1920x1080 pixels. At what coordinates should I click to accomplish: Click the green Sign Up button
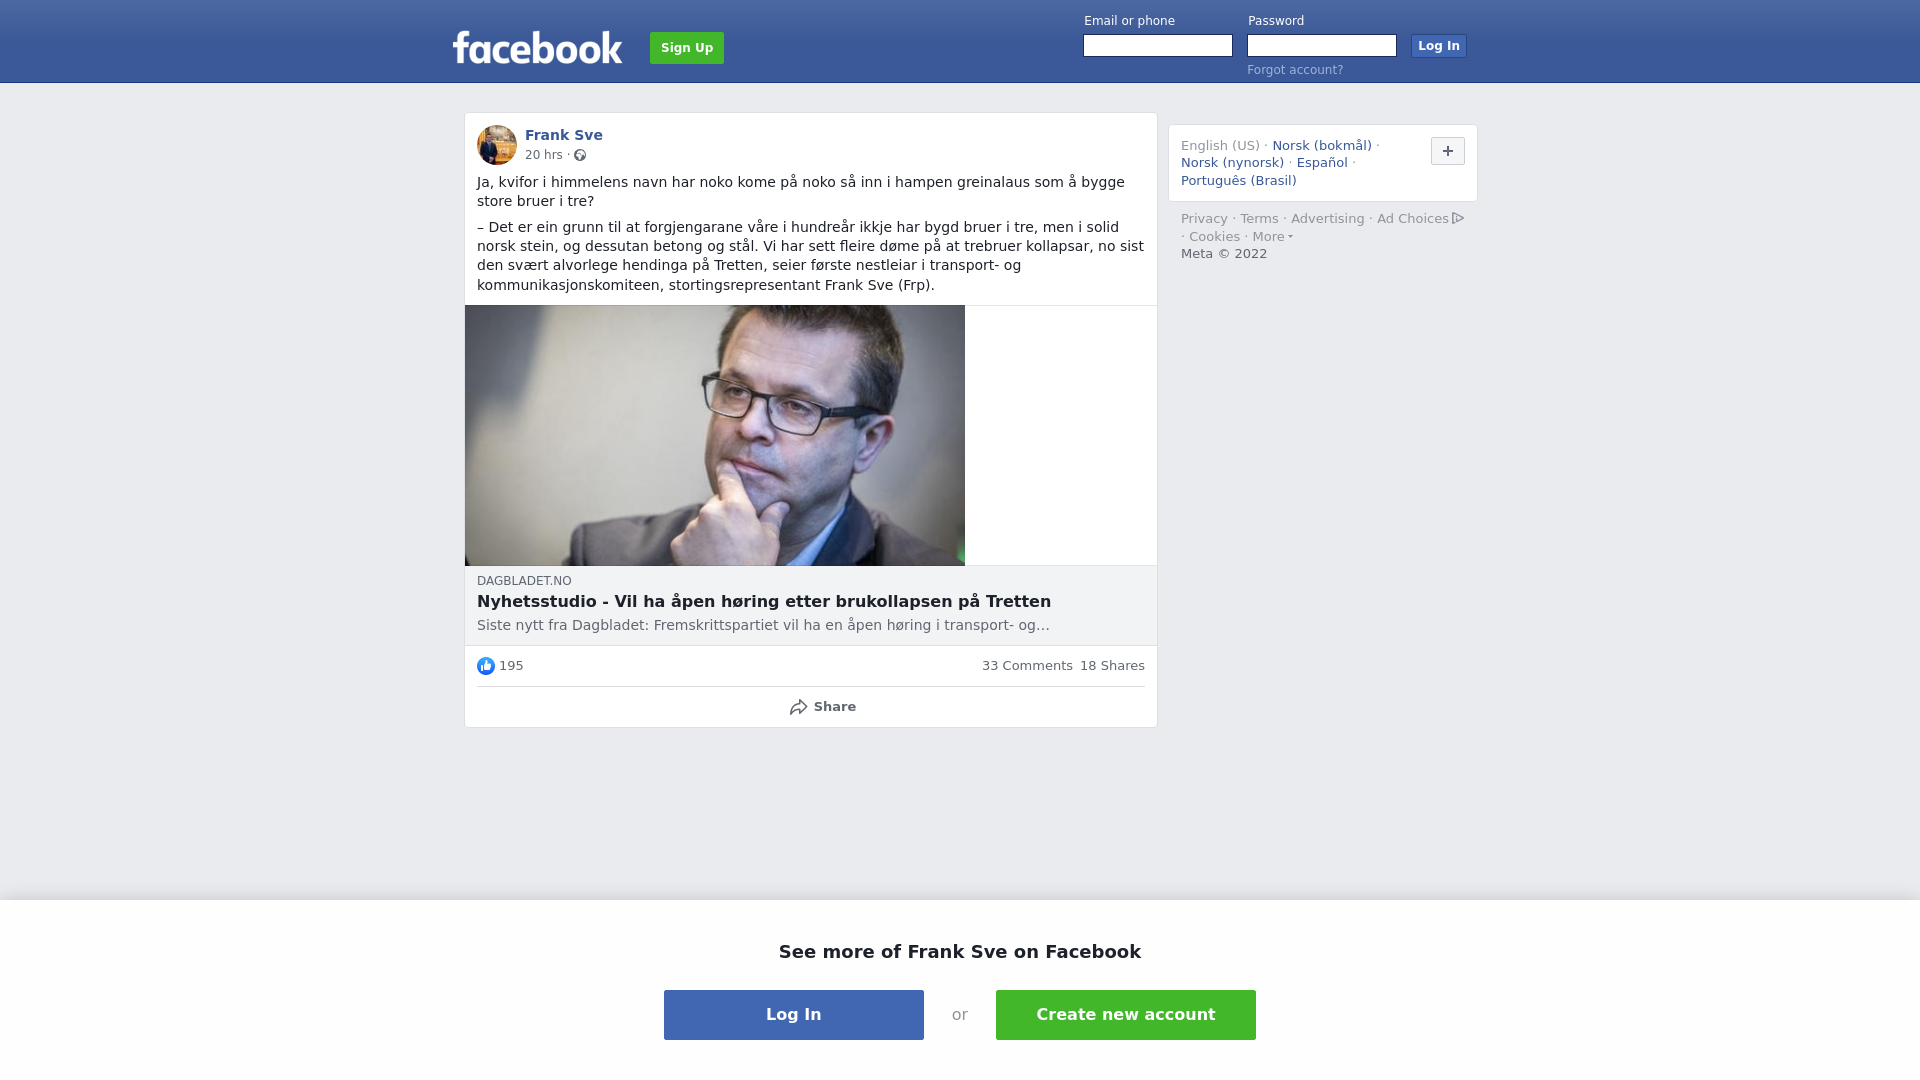687,48
